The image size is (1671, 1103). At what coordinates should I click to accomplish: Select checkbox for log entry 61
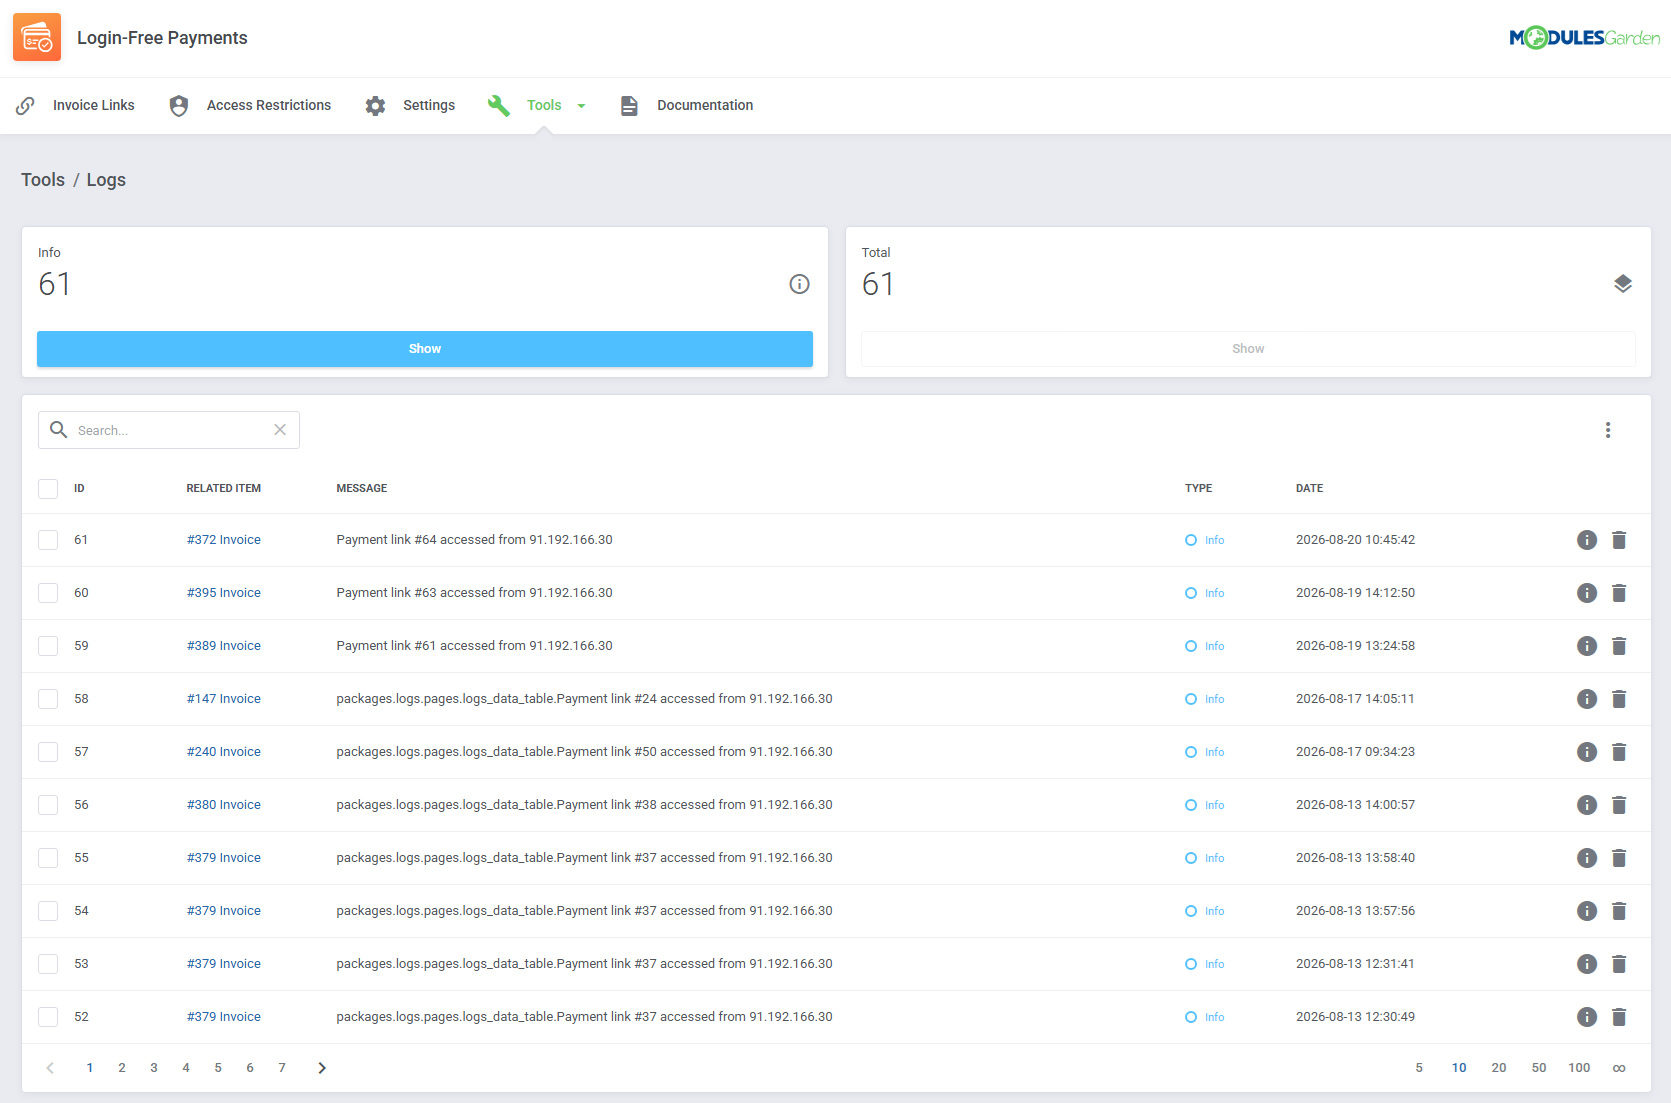click(48, 540)
